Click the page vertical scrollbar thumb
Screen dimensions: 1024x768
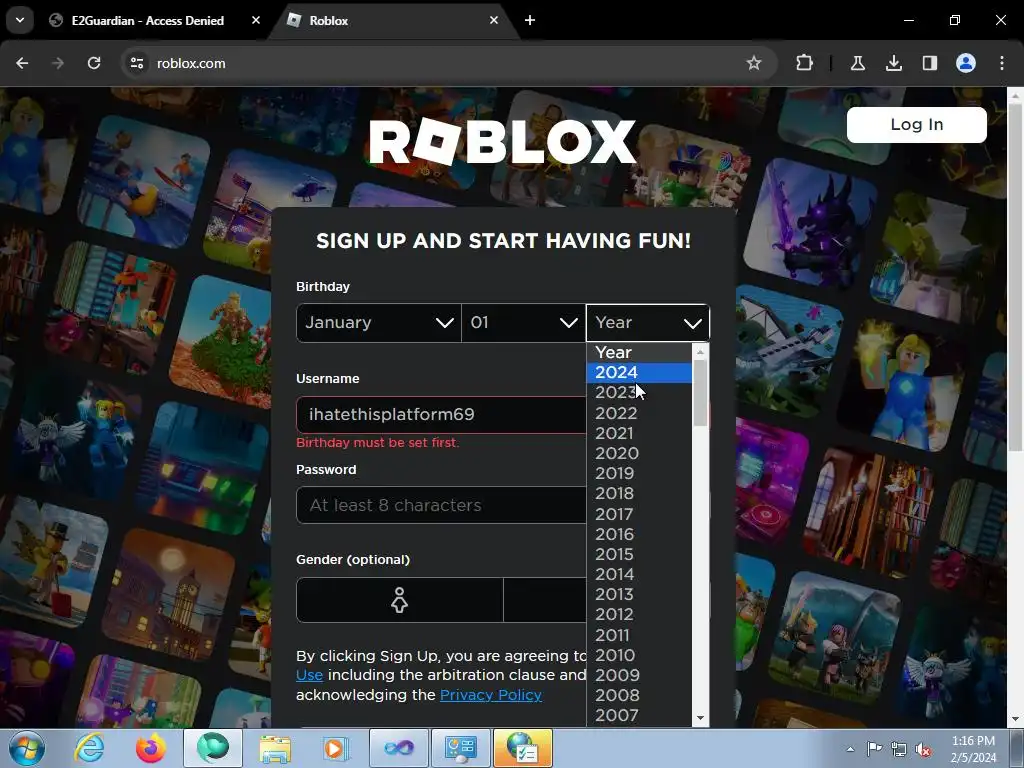tap(1016, 277)
